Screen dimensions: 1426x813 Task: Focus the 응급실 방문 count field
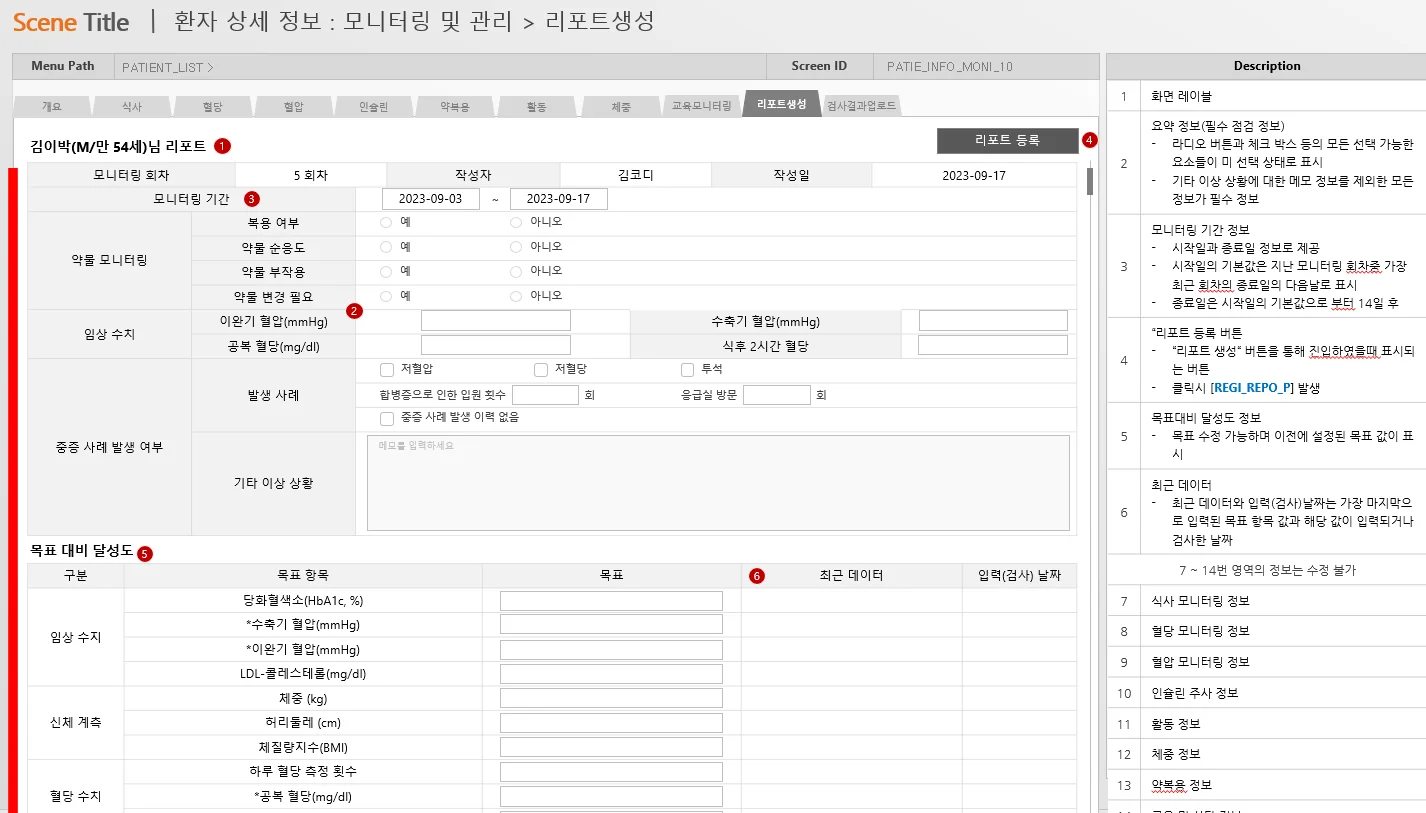click(777, 395)
